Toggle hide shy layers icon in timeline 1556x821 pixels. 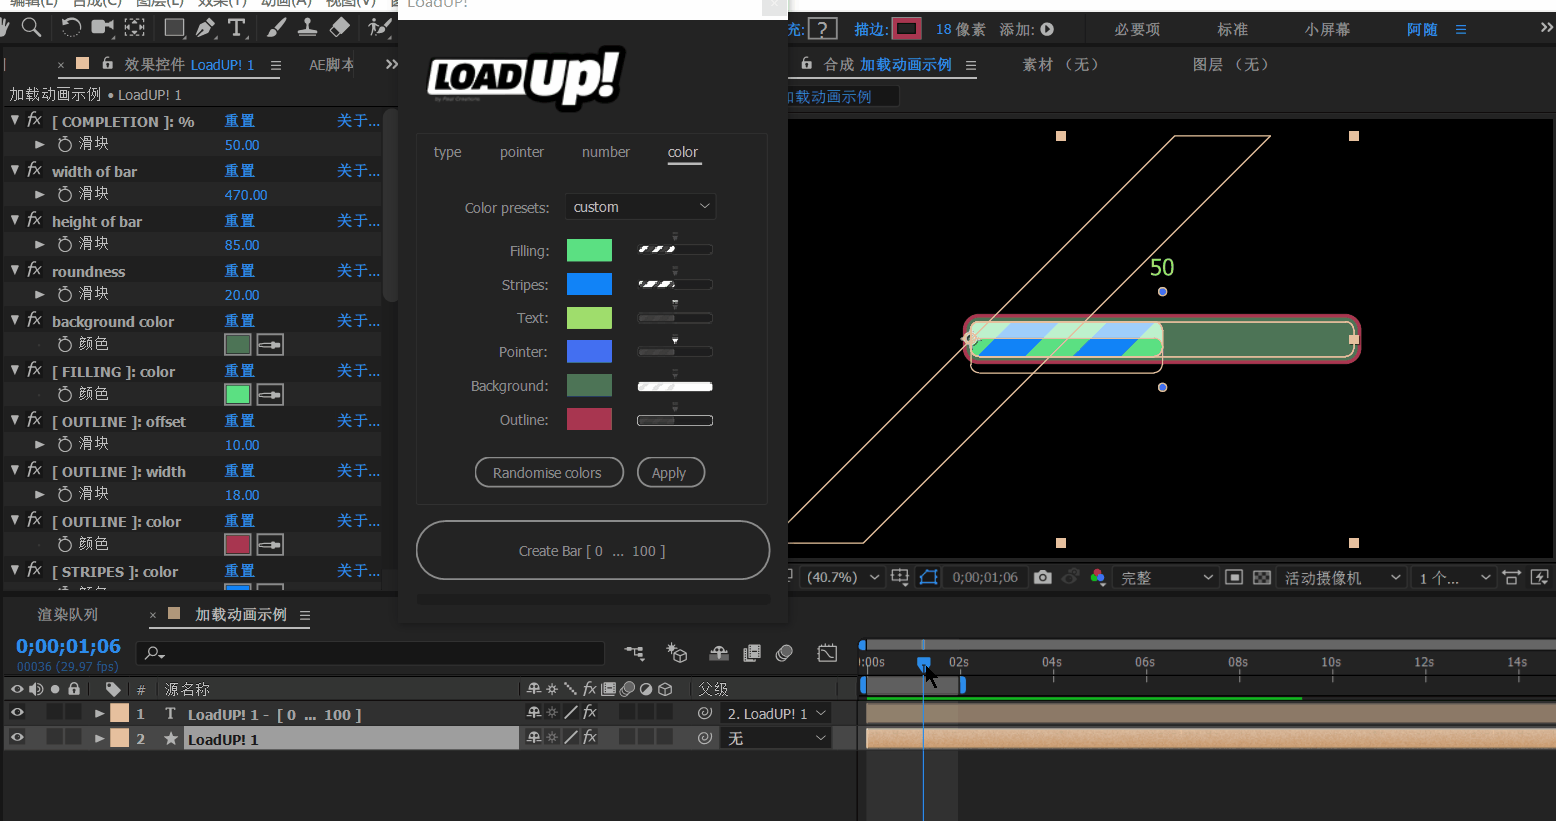[718, 653]
